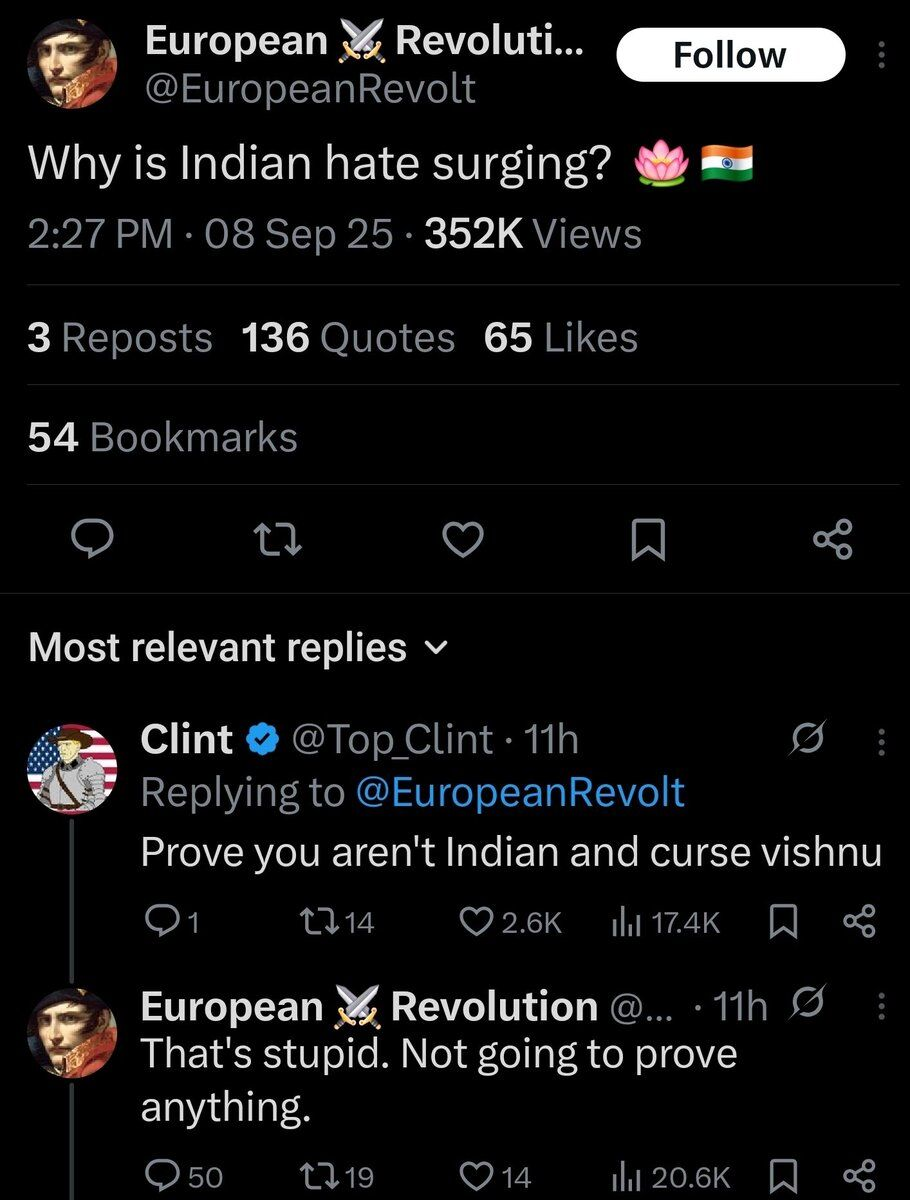Repost the main Indian hate post

[279, 540]
